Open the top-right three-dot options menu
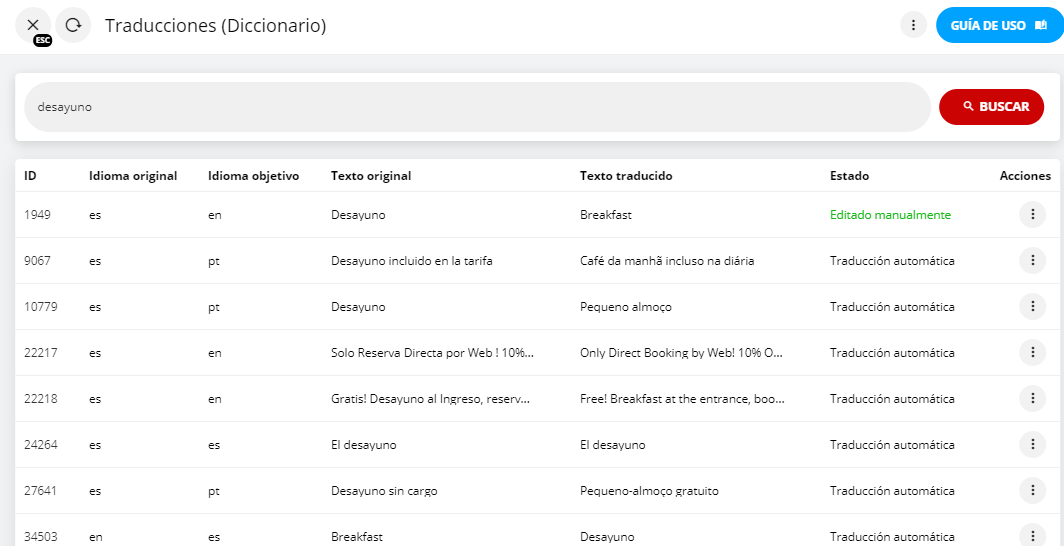This screenshot has width=1064, height=546. pyautogui.click(x=913, y=25)
